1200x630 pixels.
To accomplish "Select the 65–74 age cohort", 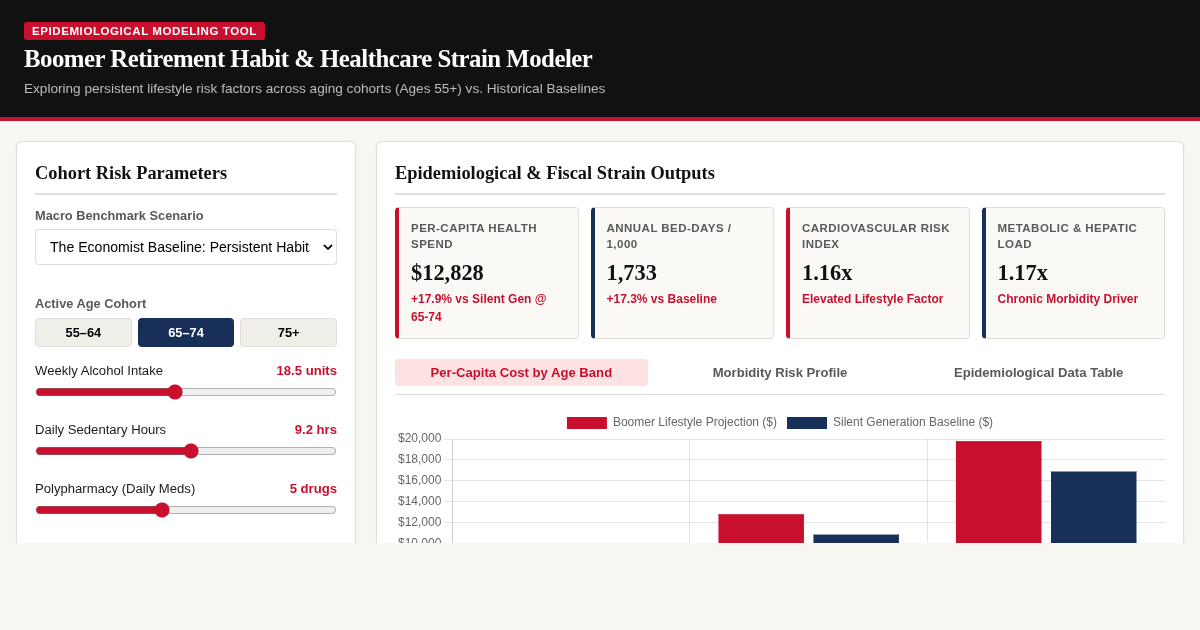I will click(186, 332).
